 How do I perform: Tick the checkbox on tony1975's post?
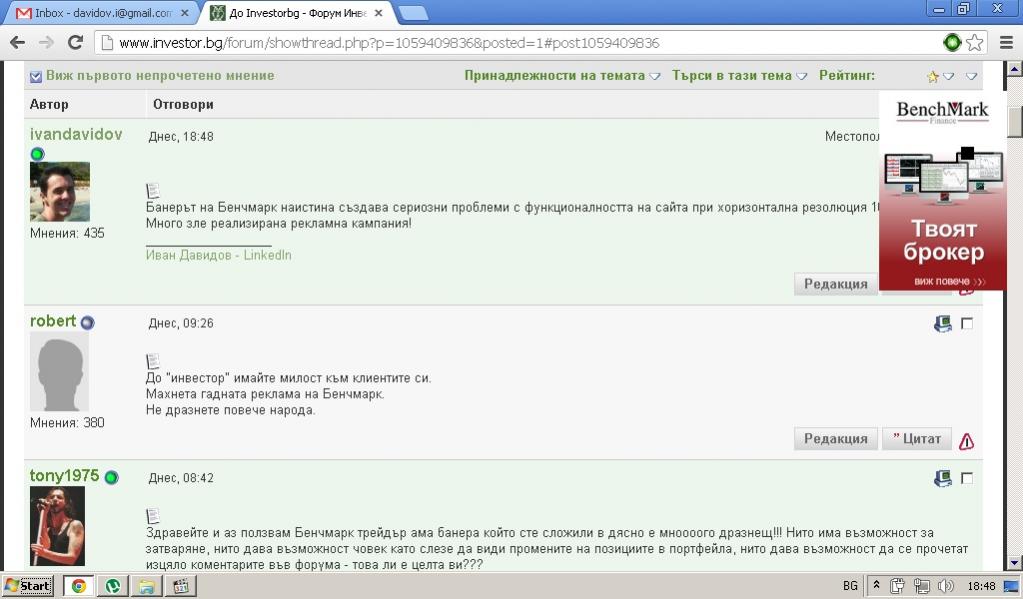coord(967,478)
